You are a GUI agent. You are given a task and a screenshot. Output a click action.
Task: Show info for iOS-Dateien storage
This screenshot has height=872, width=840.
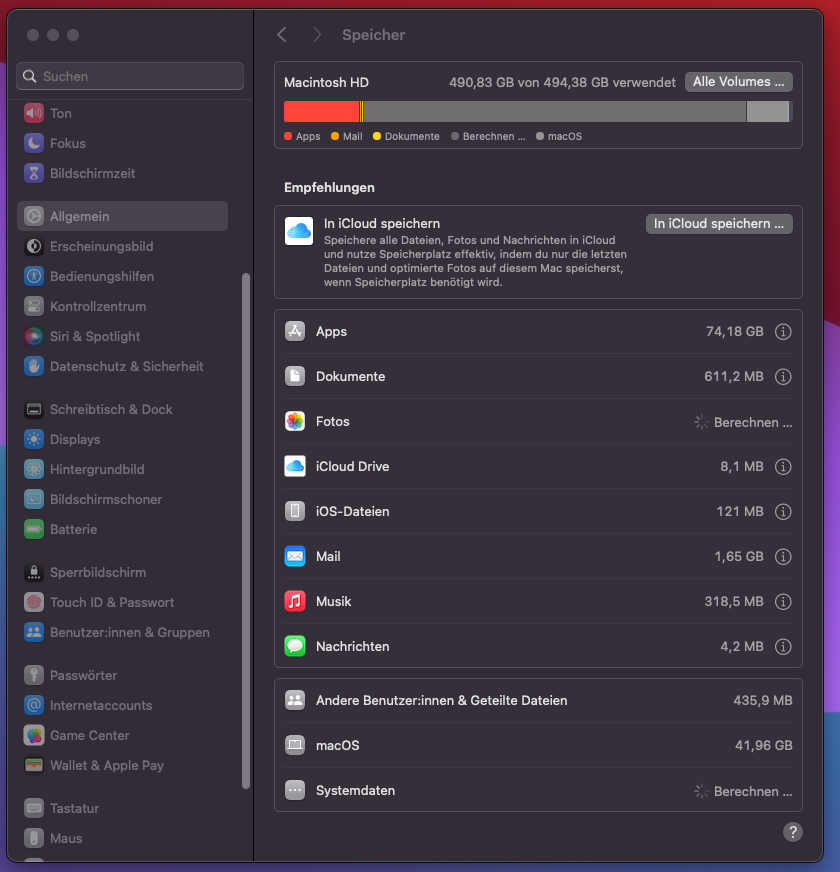783,512
